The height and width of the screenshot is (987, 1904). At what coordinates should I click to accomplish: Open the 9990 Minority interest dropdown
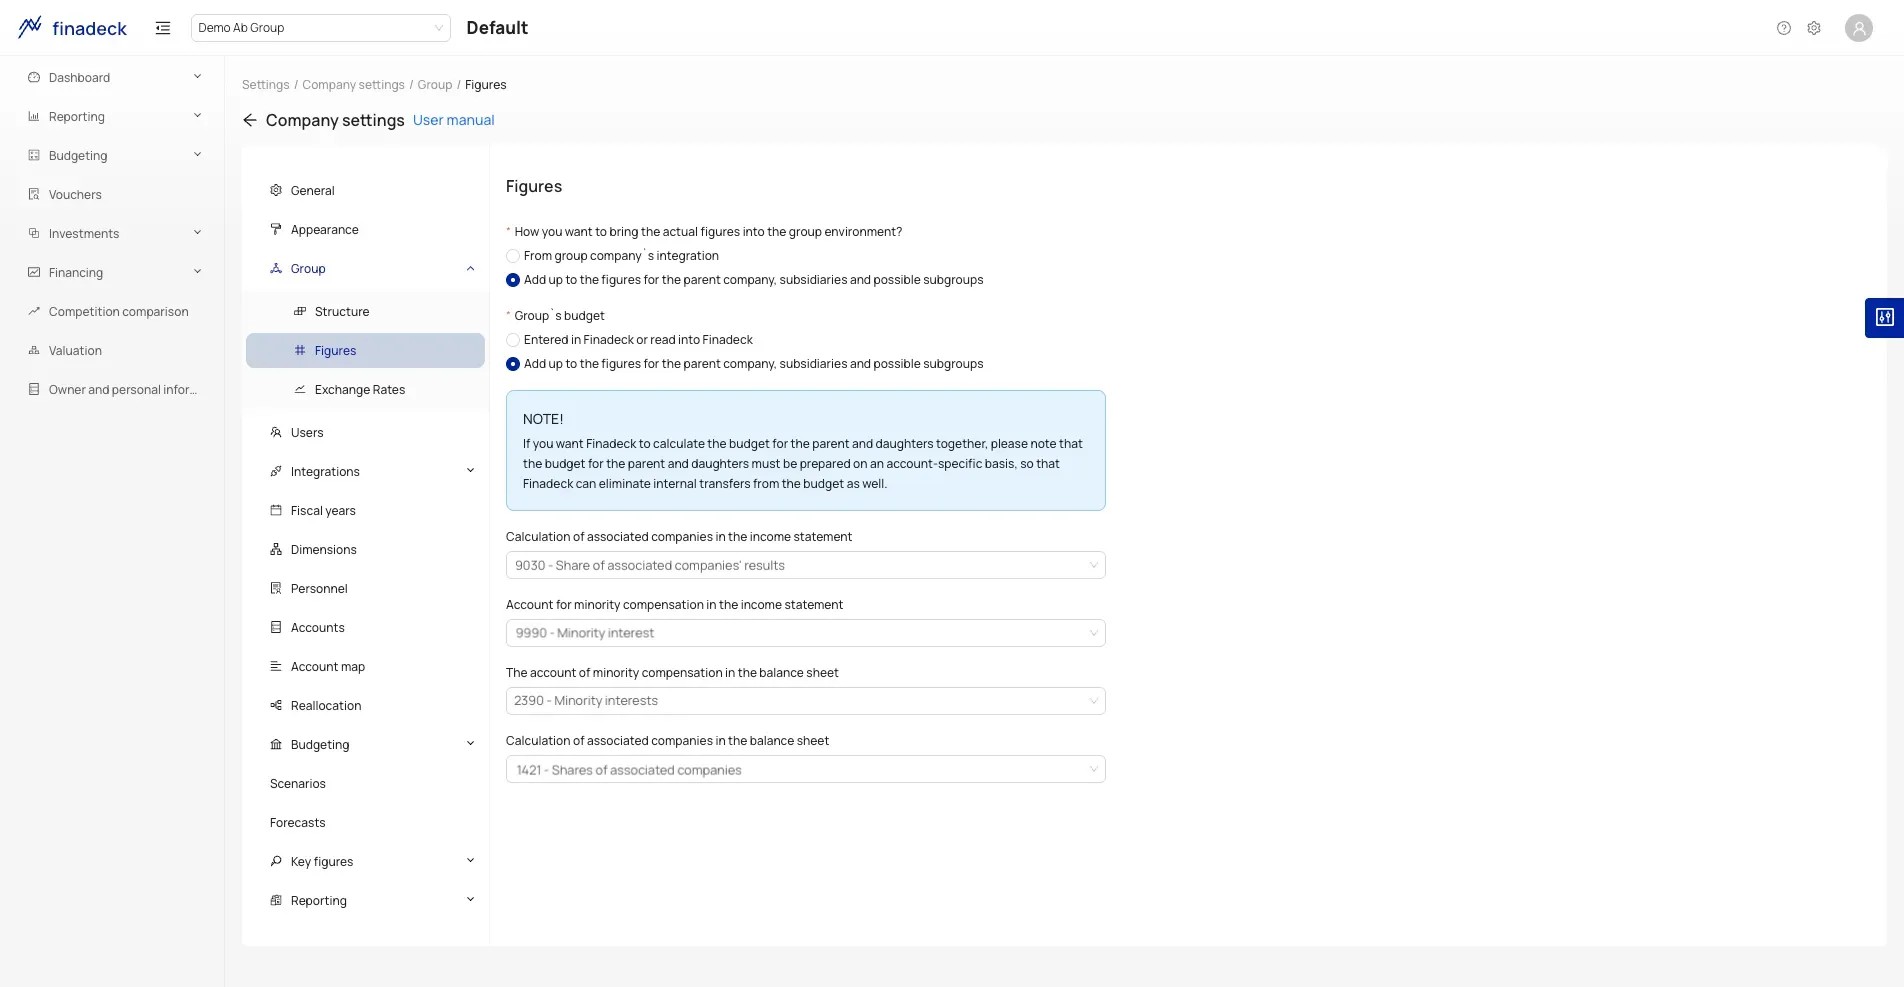[805, 633]
